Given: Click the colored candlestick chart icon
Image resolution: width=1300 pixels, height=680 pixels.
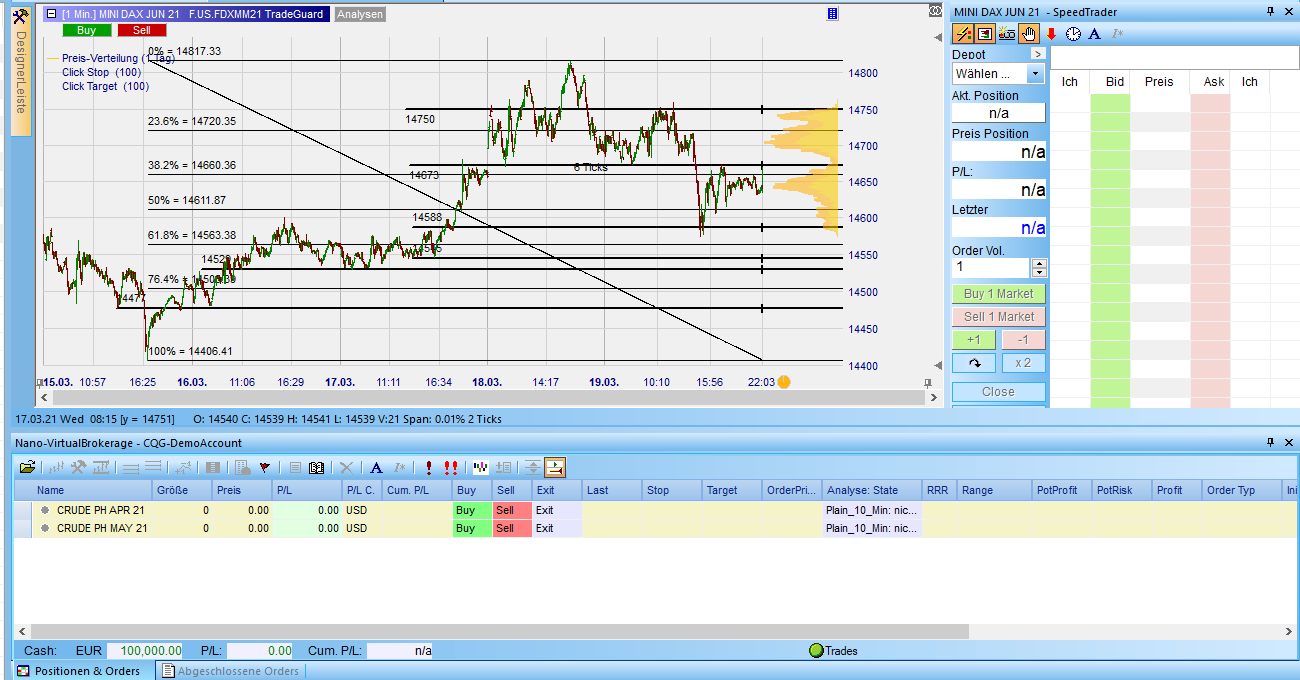Looking at the screenshot, I should click(x=481, y=467).
